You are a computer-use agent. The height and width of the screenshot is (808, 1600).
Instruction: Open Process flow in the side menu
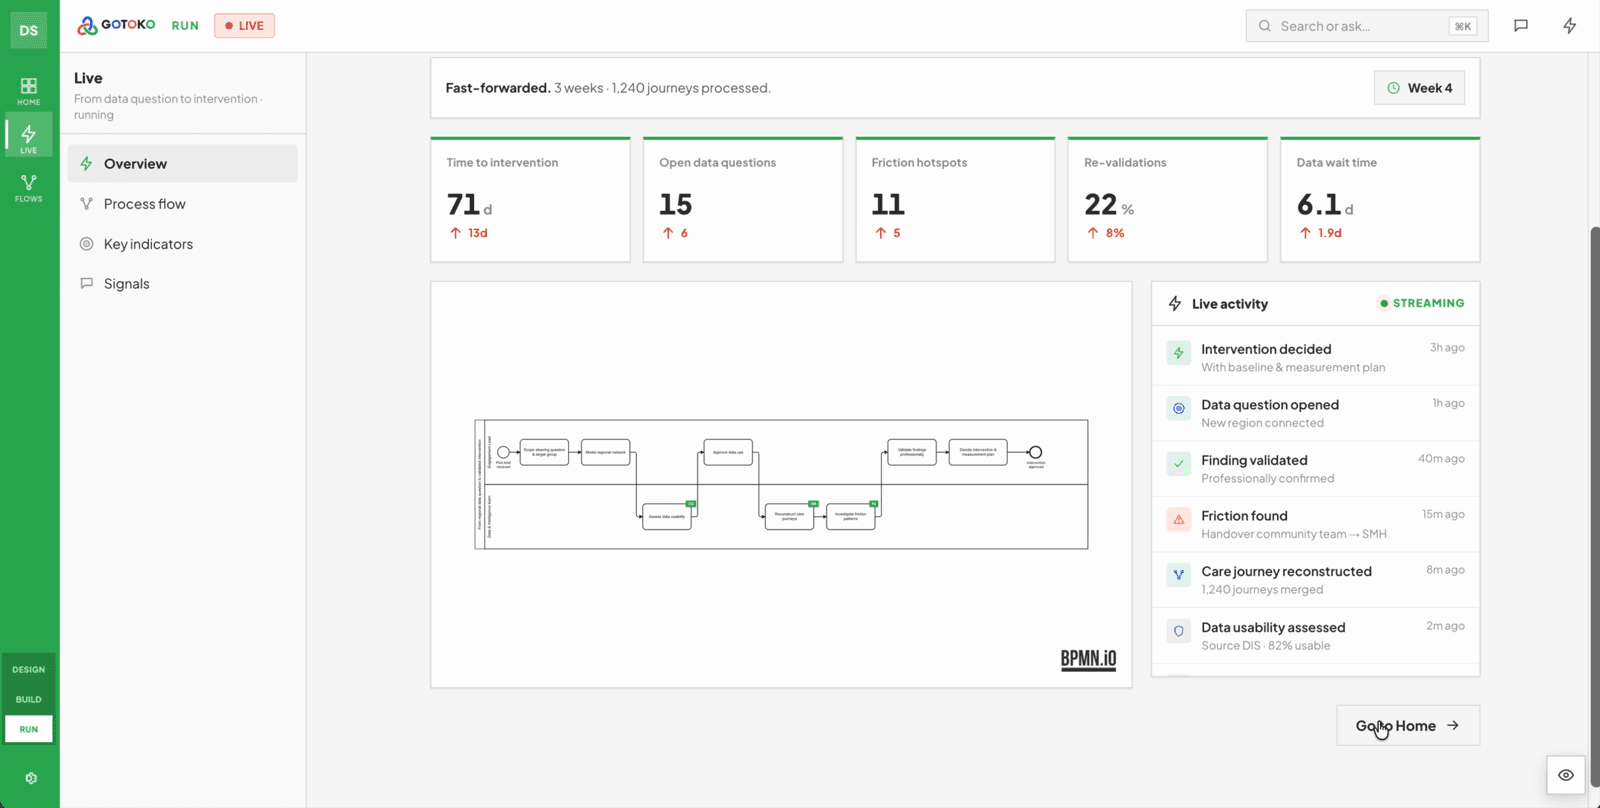tap(183, 204)
